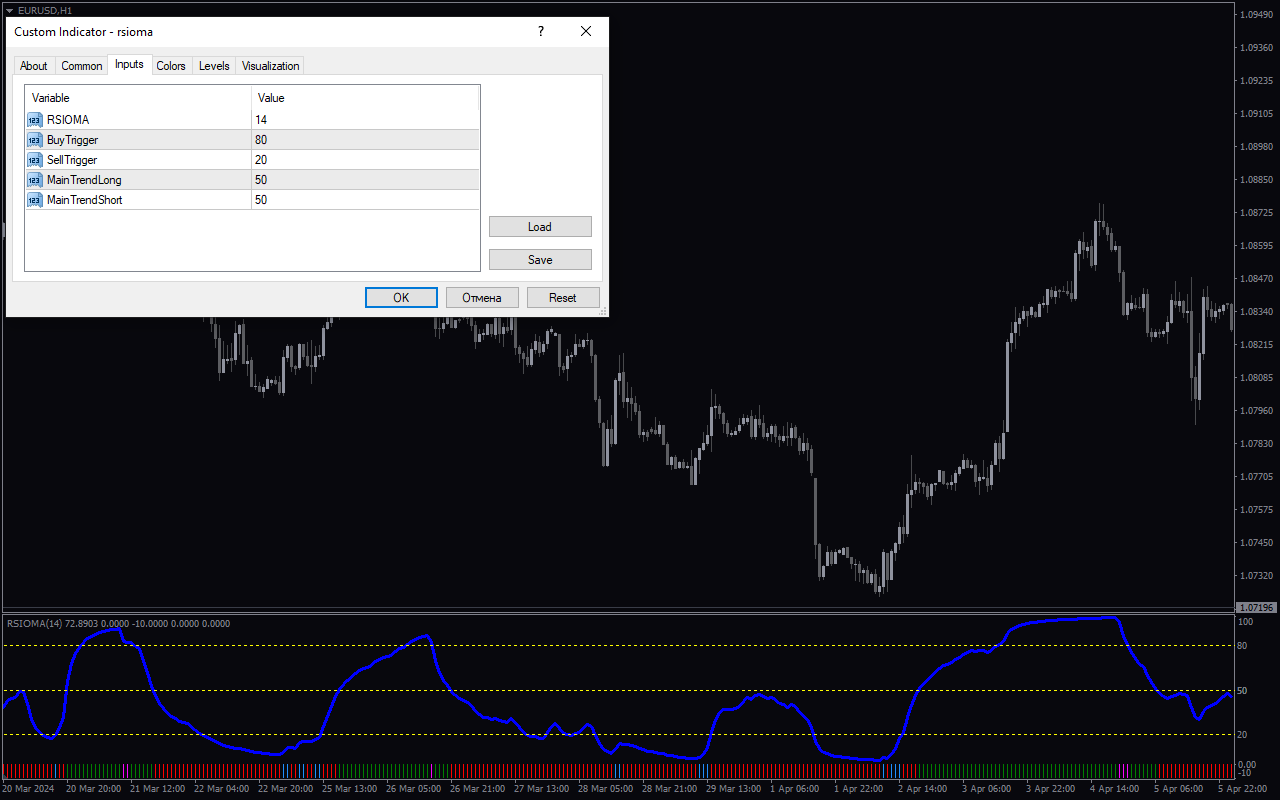Click the BuyTrigger variable type icon
Viewport: 1280px width, 800px height.
pos(35,140)
